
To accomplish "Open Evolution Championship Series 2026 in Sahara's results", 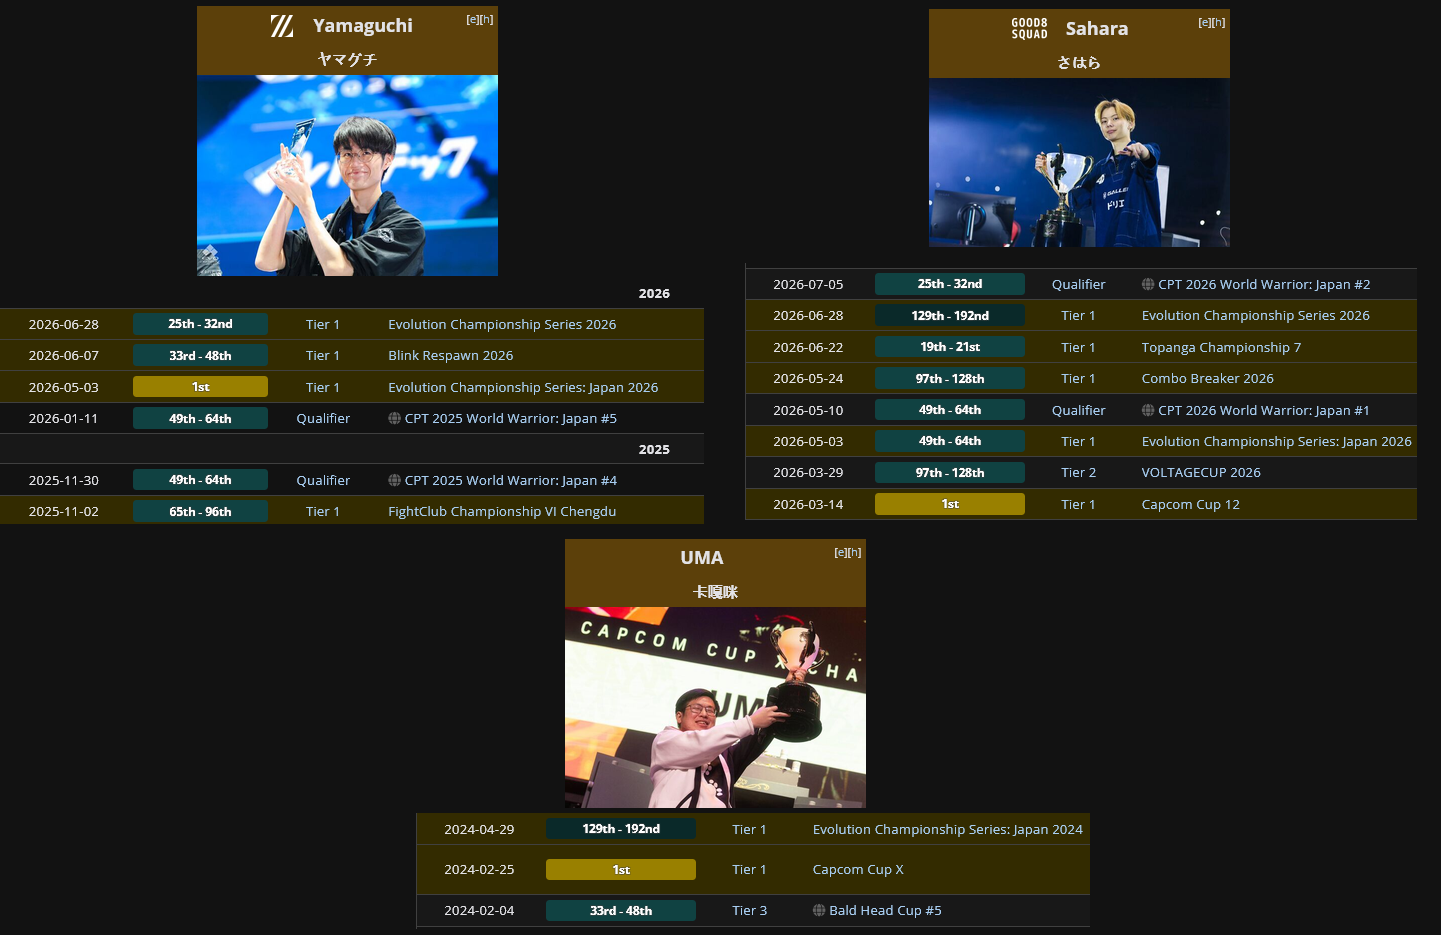I will click(1256, 315).
